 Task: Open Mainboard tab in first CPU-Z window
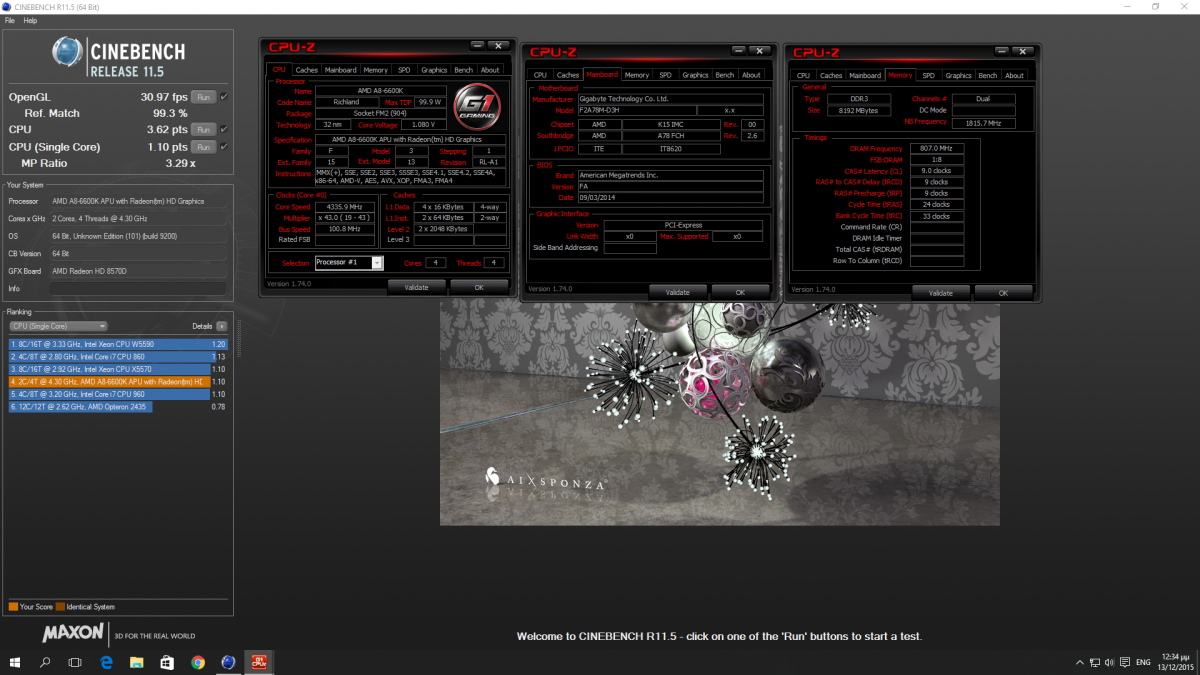(x=340, y=70)
